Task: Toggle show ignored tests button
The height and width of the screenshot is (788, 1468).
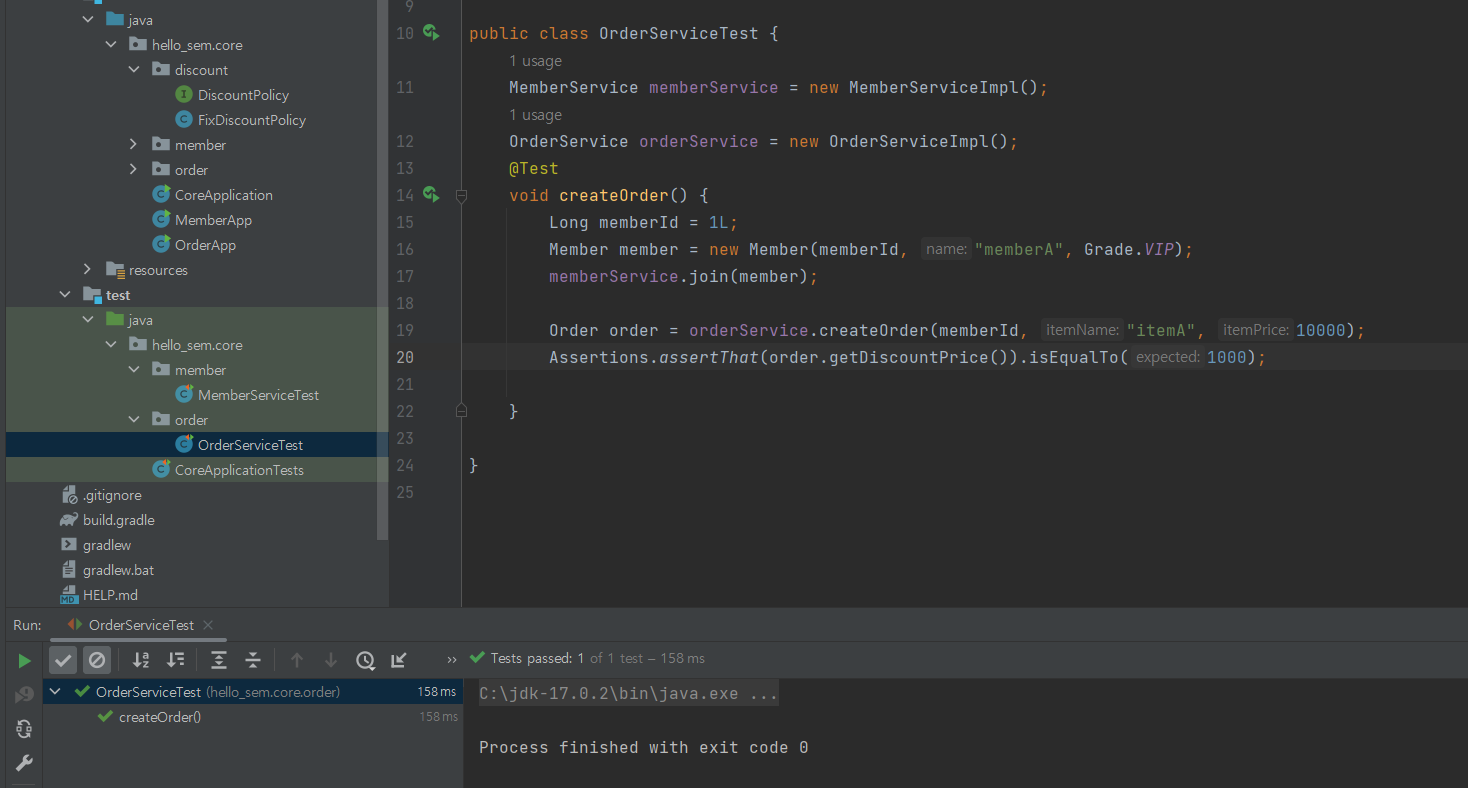Action: click(96, 660)
